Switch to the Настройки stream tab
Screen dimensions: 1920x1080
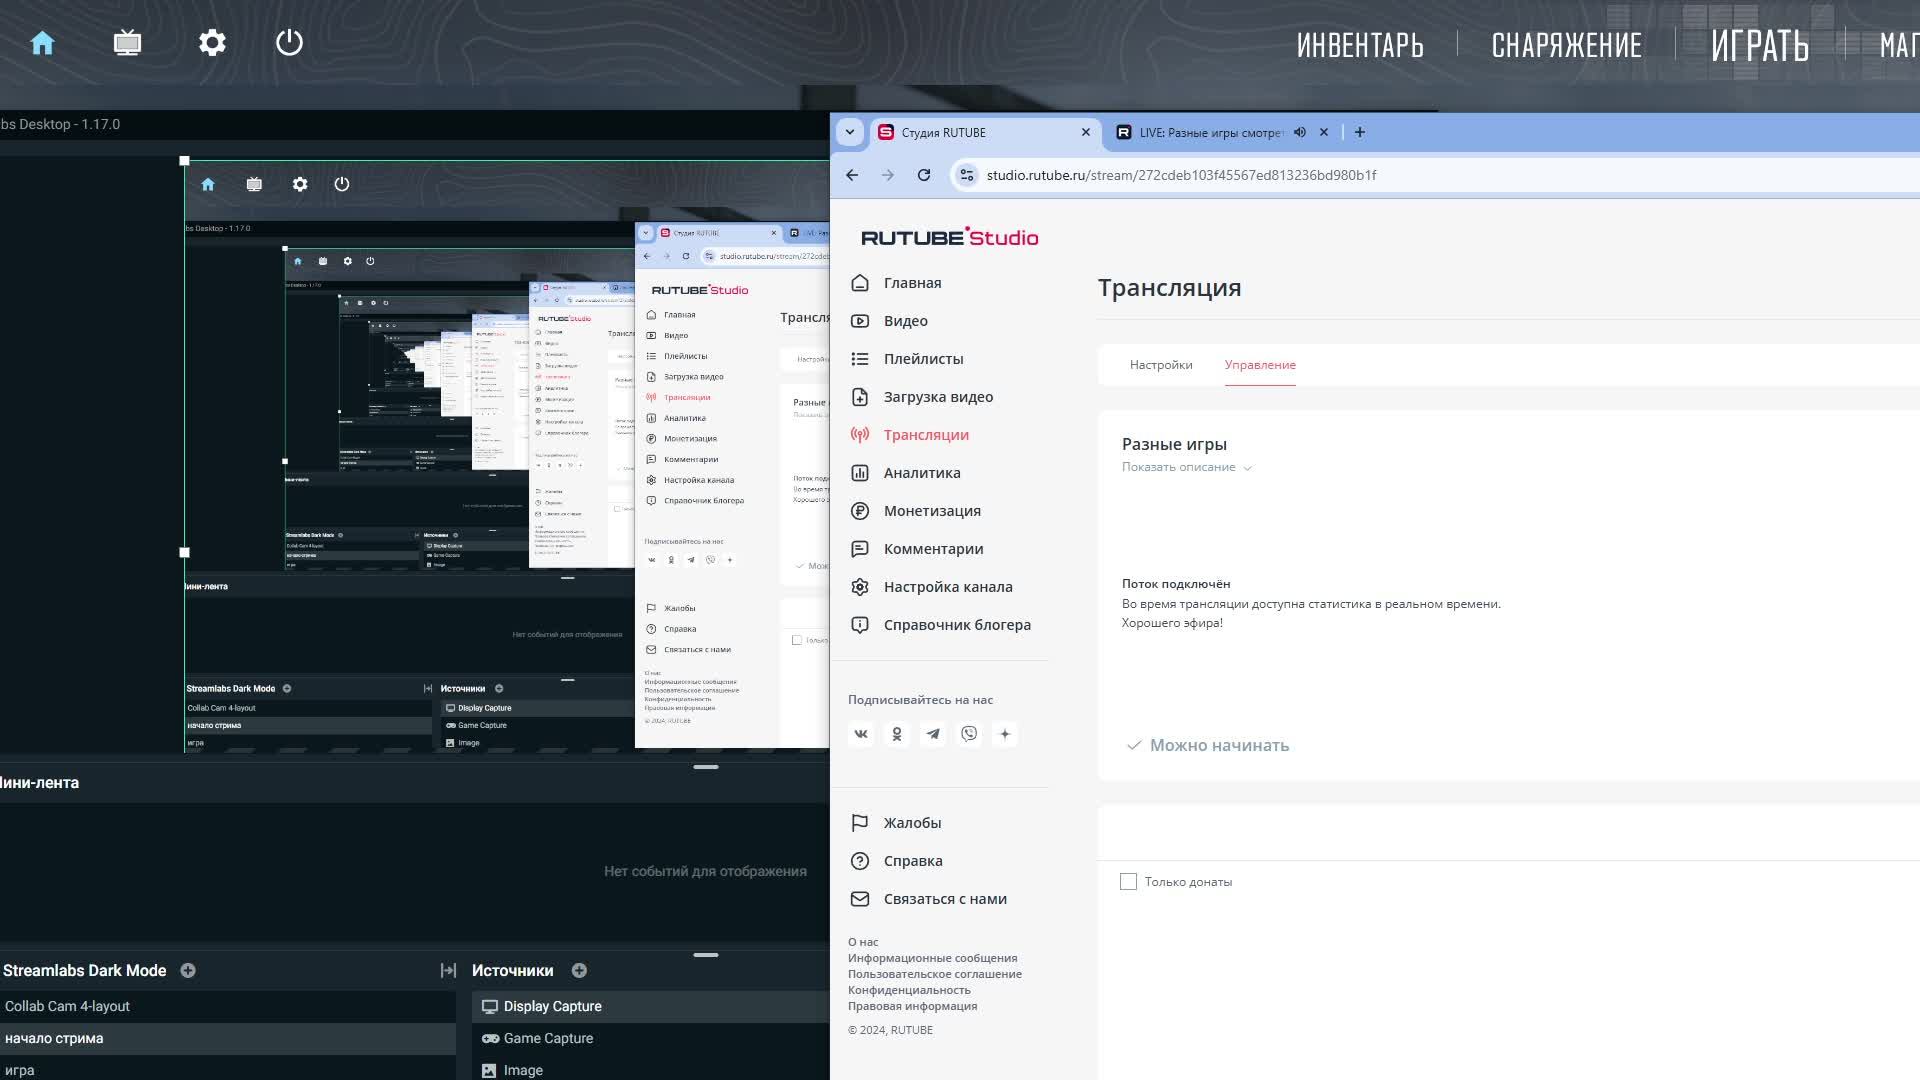pyautogui.click(x=1161, y=365)
